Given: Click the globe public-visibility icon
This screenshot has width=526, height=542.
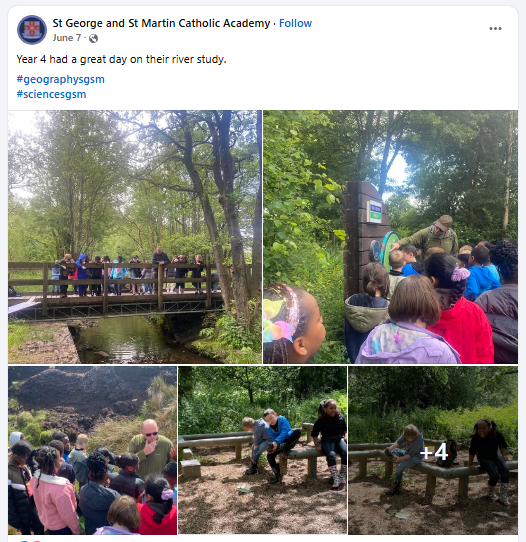Looking at the screenshot, I should [x=93, y=38].
